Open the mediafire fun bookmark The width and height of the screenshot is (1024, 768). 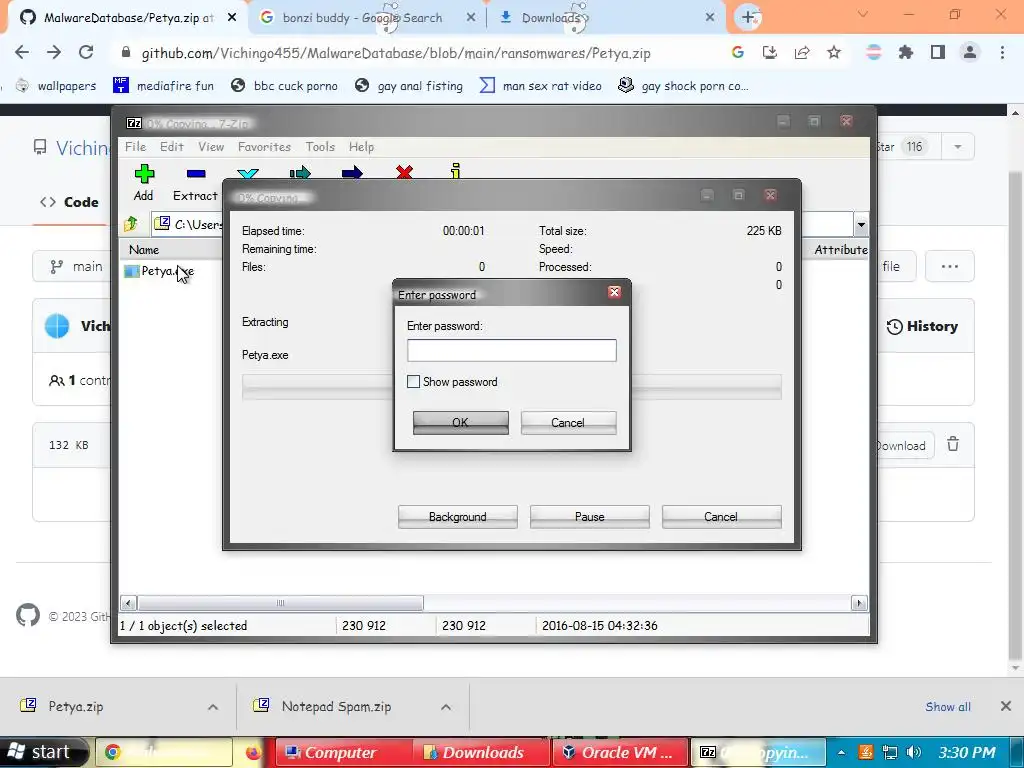tap(163, 86)
